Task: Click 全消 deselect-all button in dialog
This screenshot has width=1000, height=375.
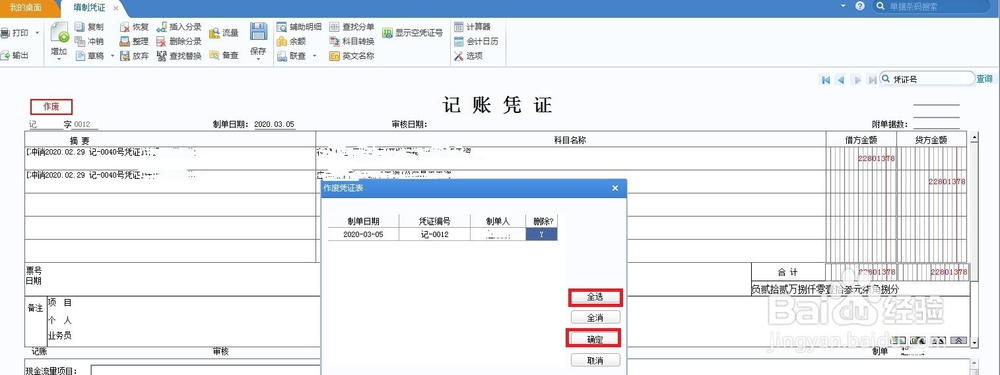Action: click(x=594, y=317)
